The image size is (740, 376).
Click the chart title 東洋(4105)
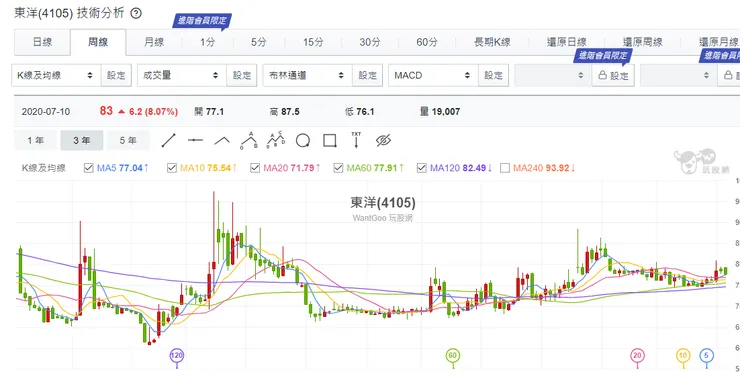383,203
